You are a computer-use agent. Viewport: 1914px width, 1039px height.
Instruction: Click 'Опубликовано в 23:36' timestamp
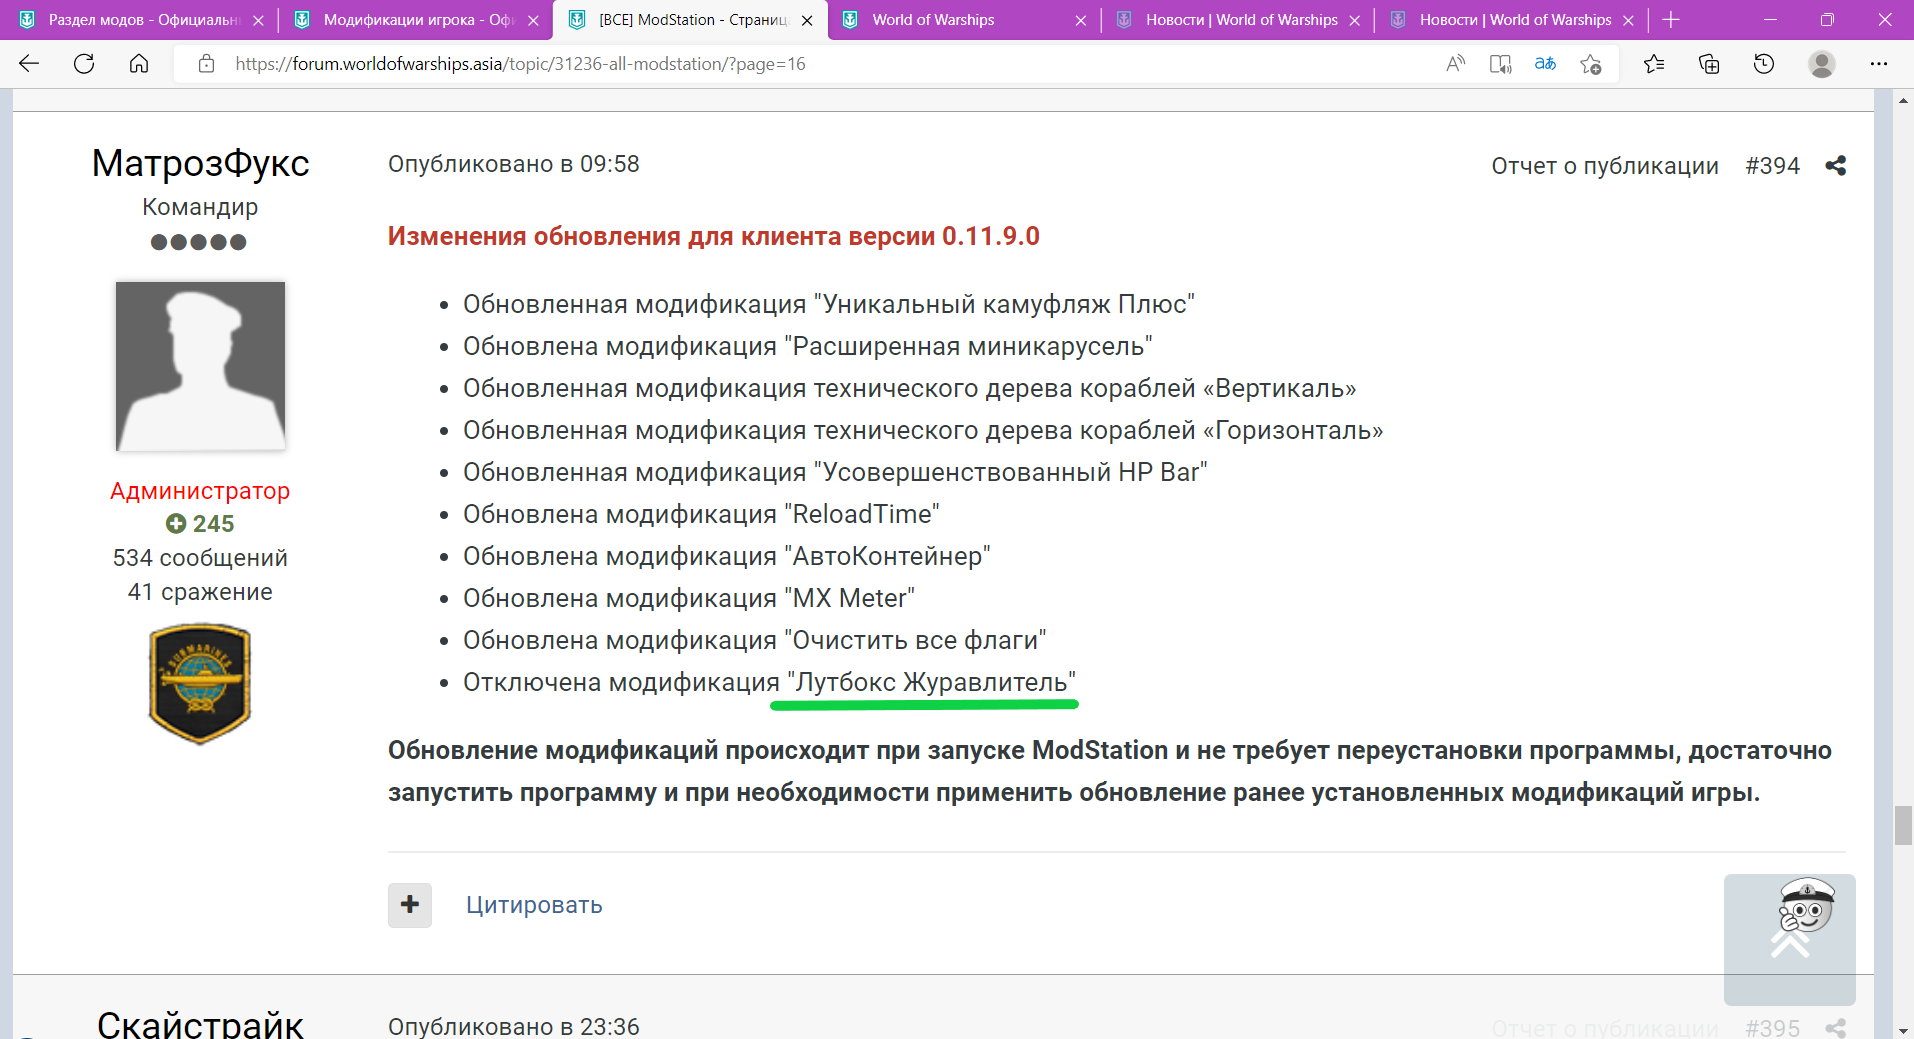[514, 1027]
